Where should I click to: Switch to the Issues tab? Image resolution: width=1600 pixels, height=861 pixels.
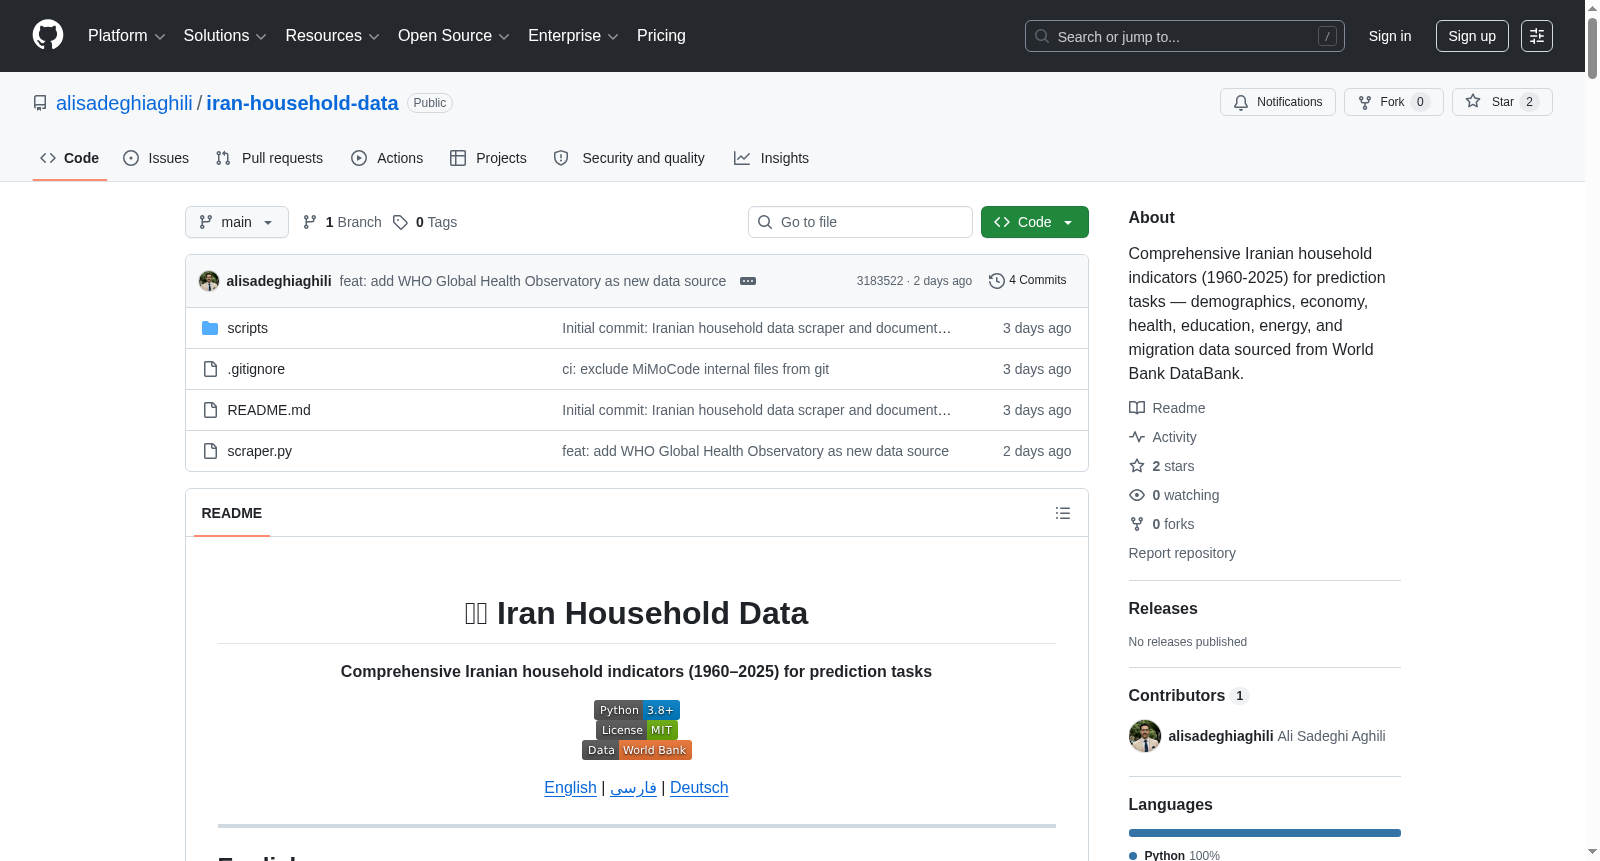click(x=156, y=158)
